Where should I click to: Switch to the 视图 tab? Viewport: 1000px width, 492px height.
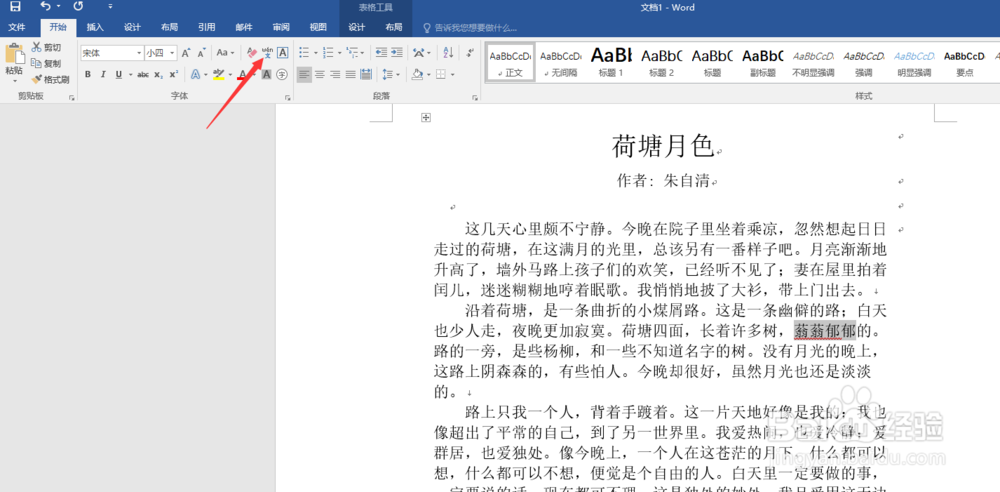[x=318, y=27]
